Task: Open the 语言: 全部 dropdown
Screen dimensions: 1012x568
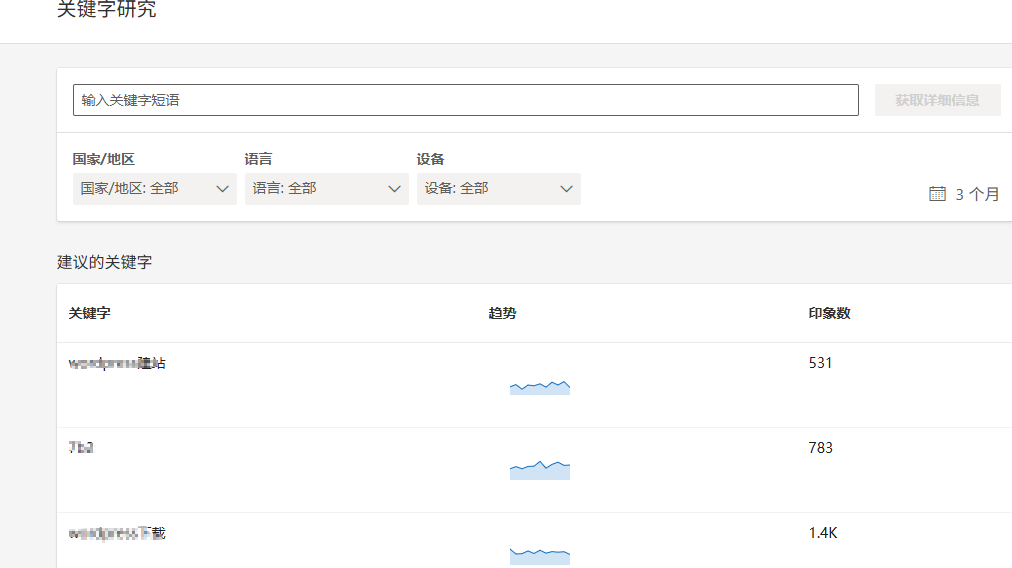Action: tap(327, 188)
